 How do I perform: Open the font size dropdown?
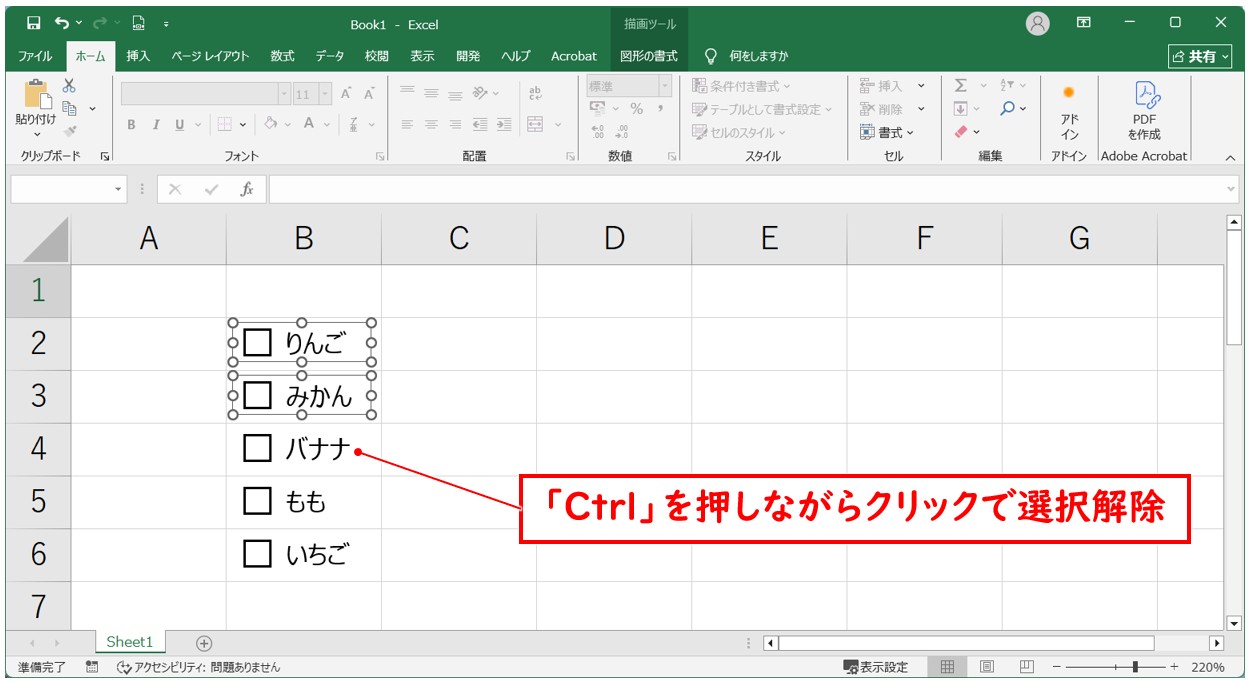point(325,94)
